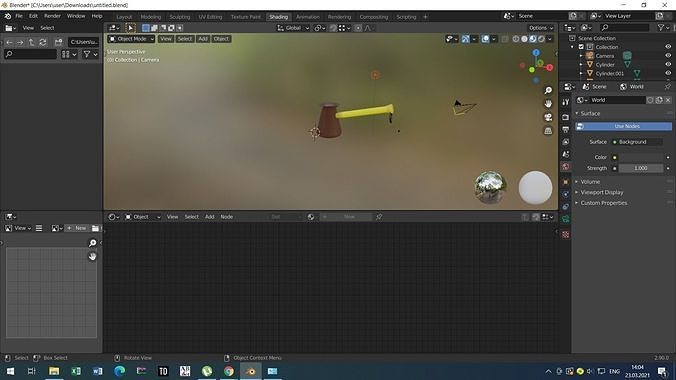676x380 pixels.
Task: Select solid viewport shading
Action: point(524,39)
